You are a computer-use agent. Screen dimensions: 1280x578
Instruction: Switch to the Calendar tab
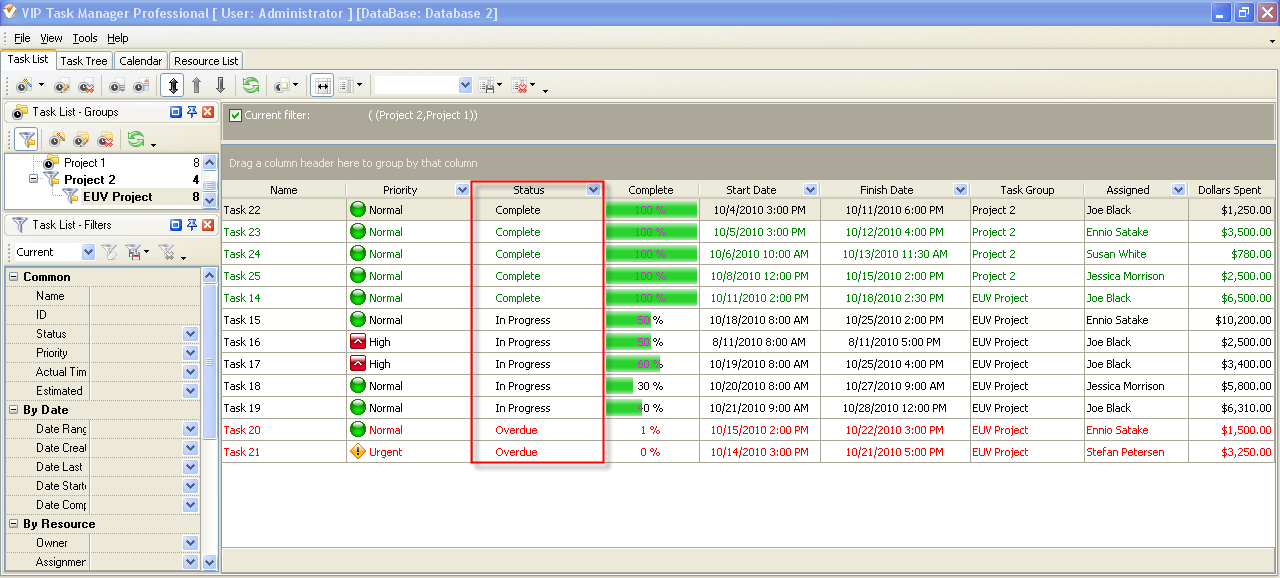click(140, 61)
